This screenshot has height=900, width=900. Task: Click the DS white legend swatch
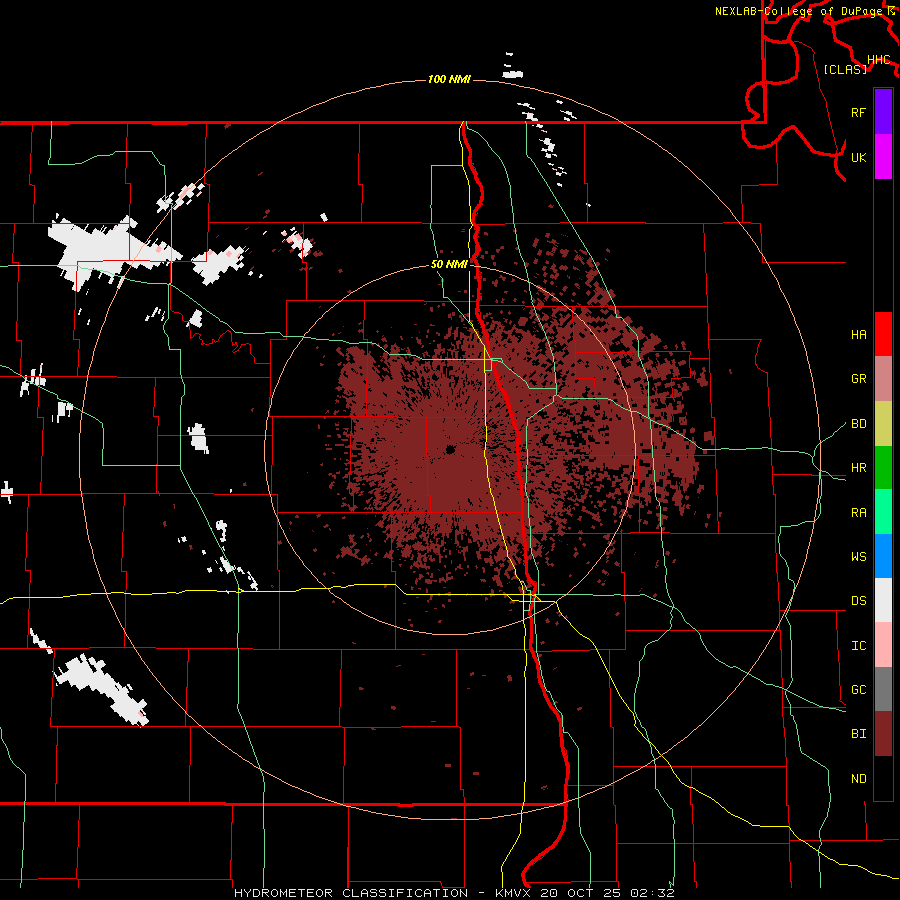(x=883, y=600)
